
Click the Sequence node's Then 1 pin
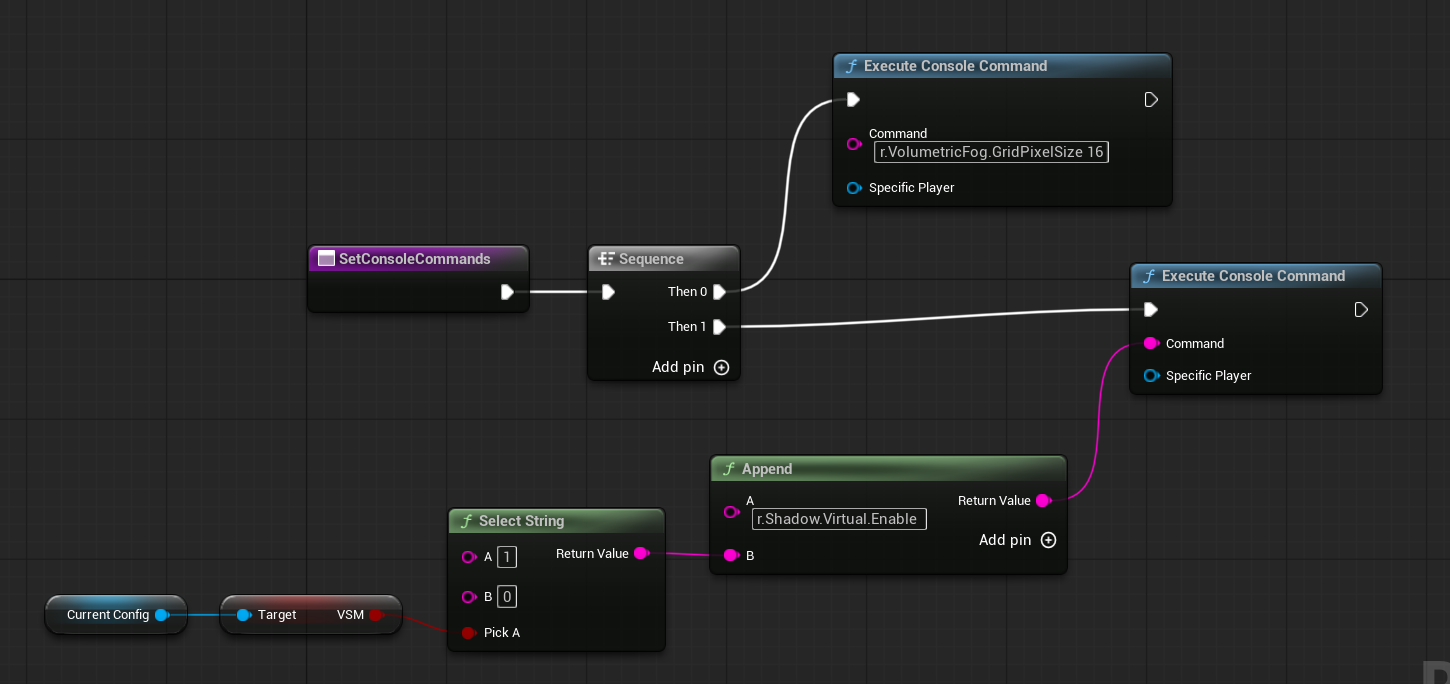(x=719, y=327)
